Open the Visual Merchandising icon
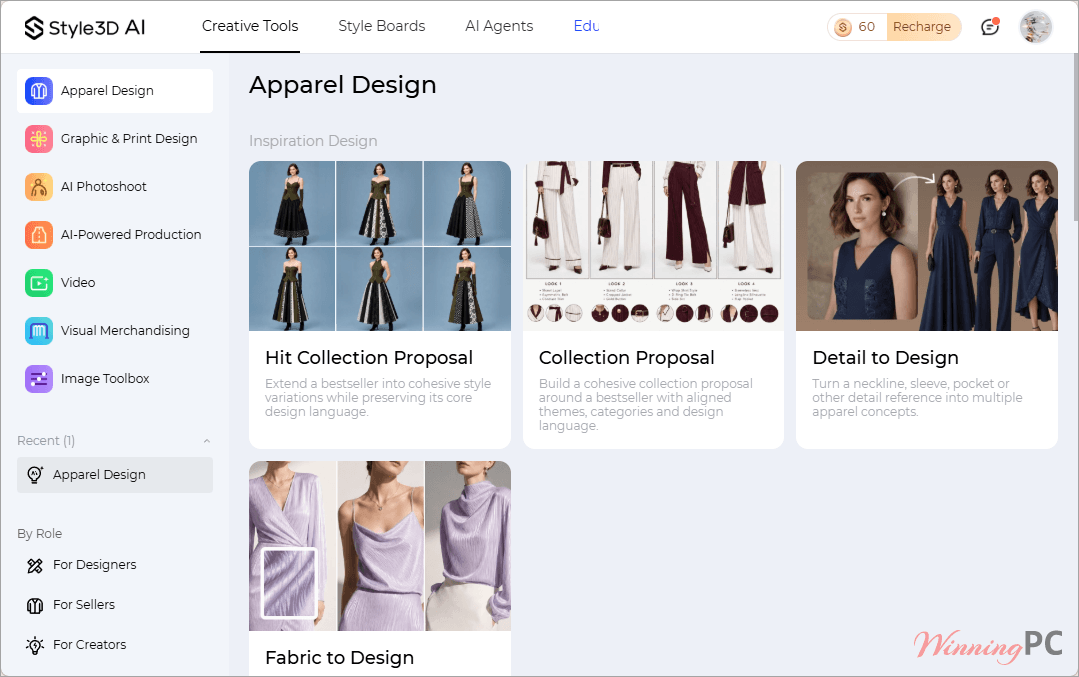 click(39, 331)
